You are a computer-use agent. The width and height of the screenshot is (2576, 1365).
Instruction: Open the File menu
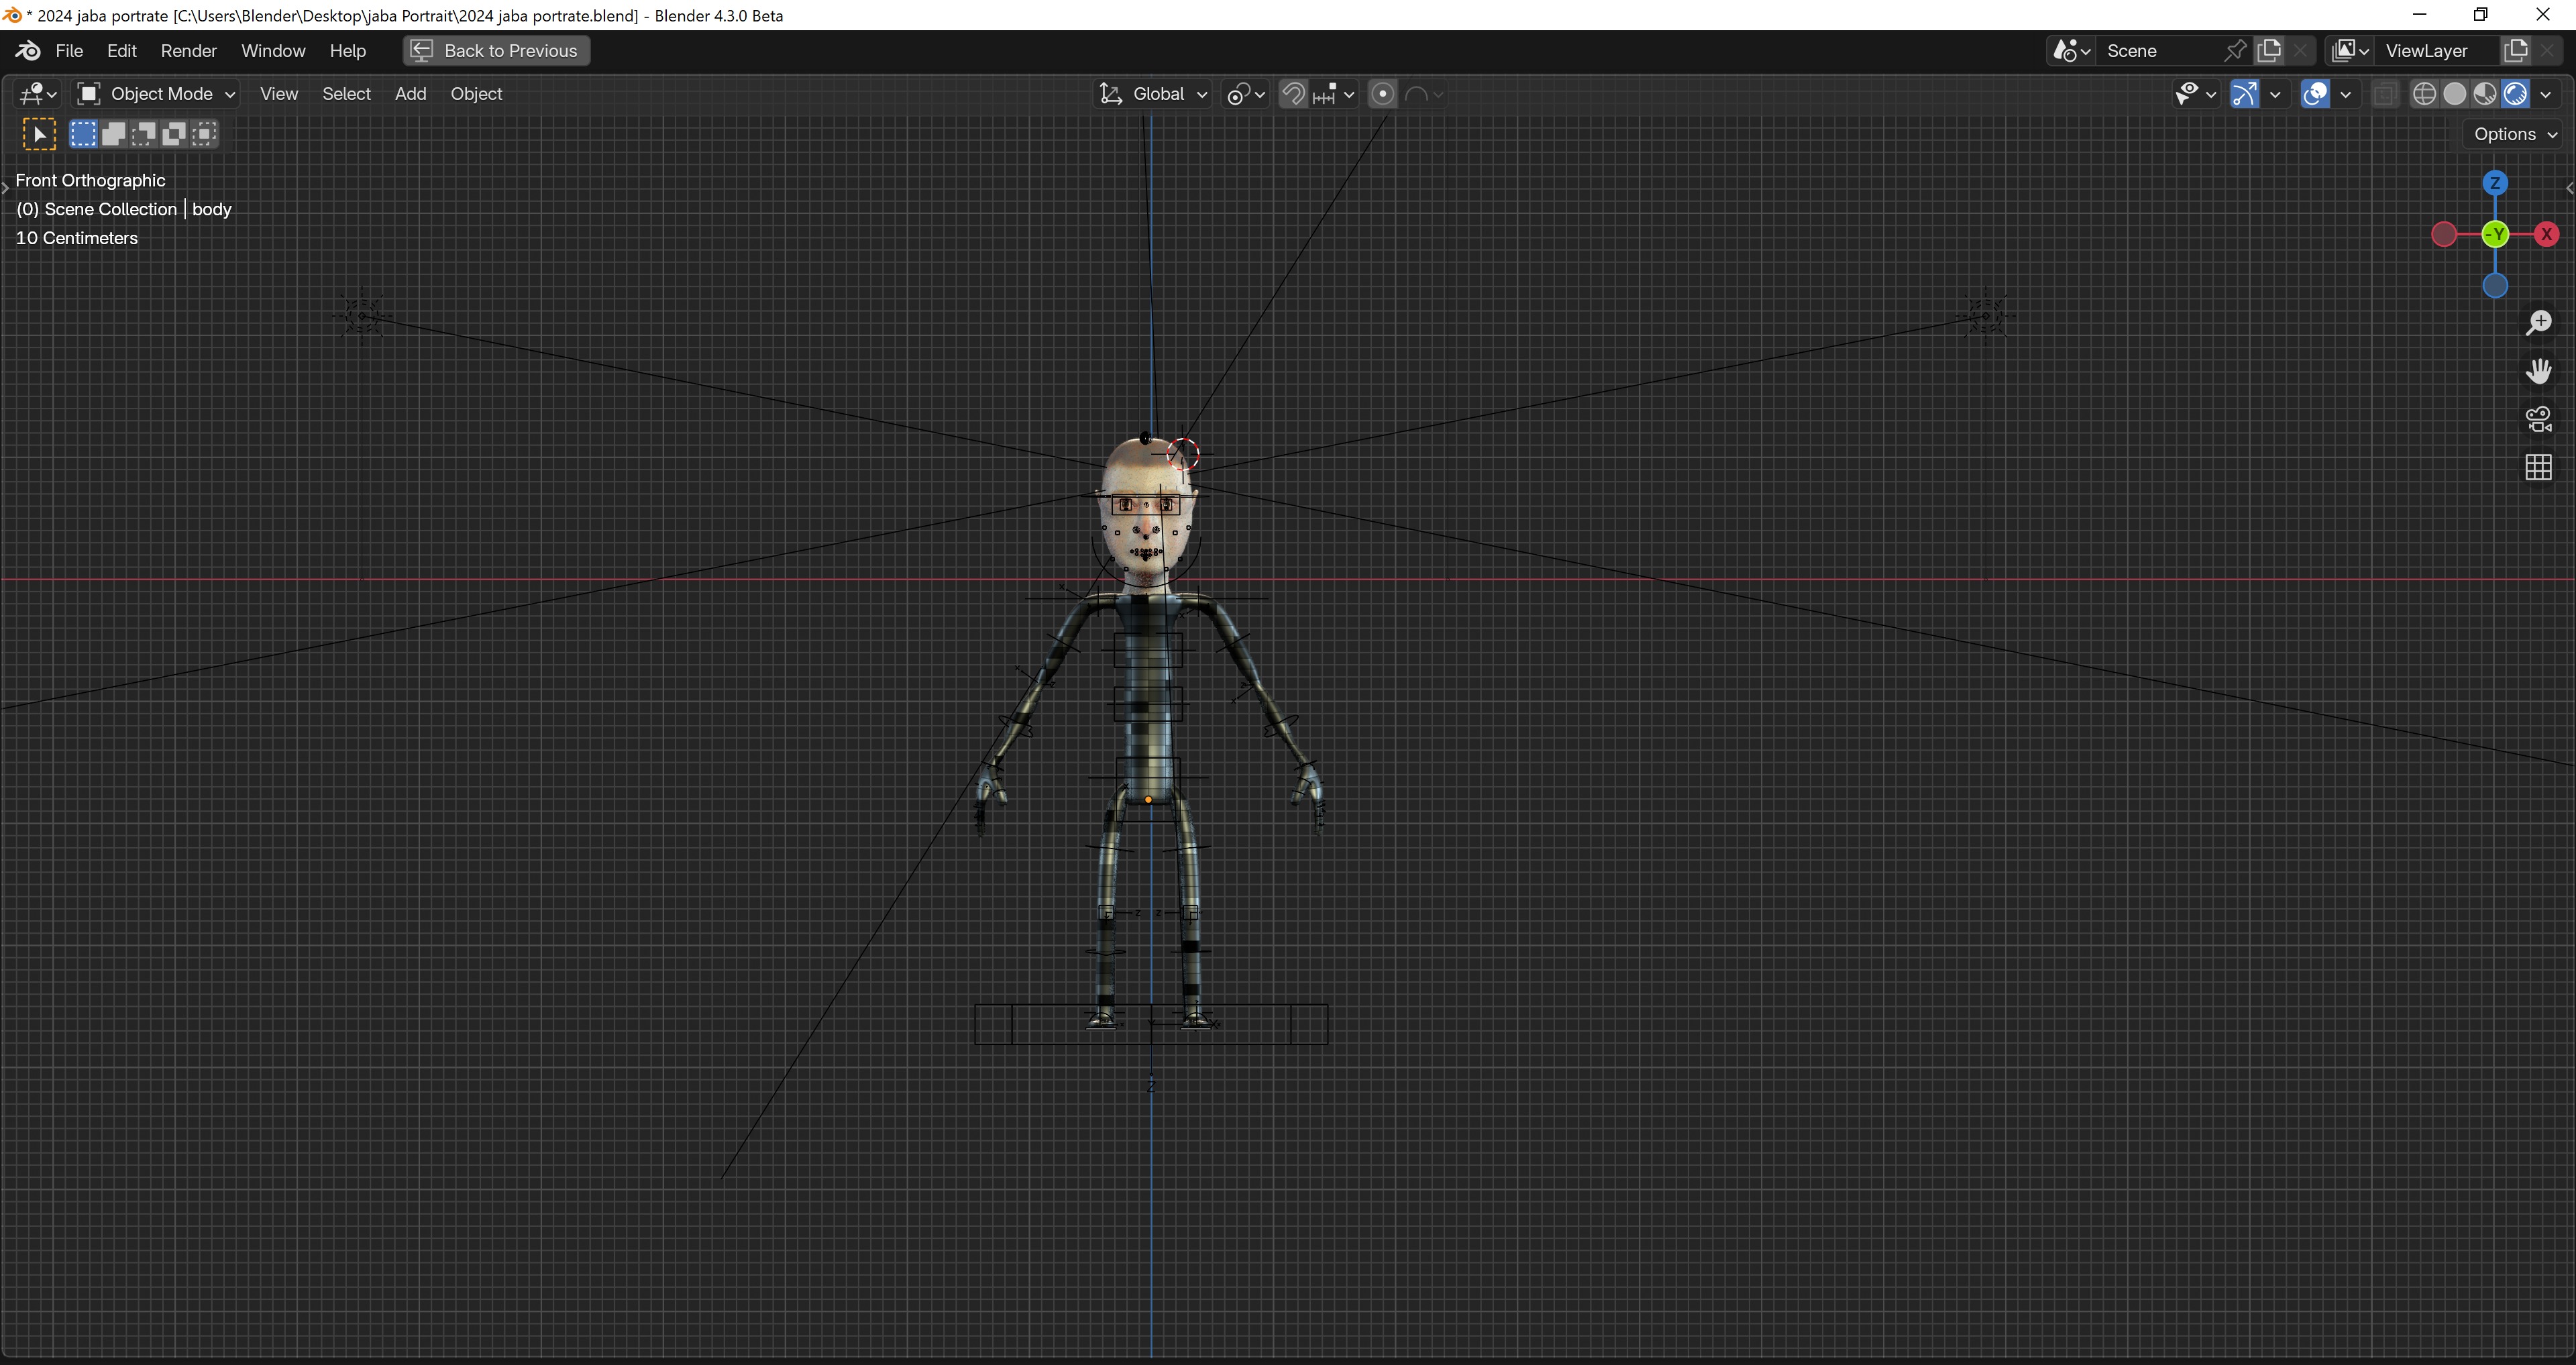click(69, 51)
